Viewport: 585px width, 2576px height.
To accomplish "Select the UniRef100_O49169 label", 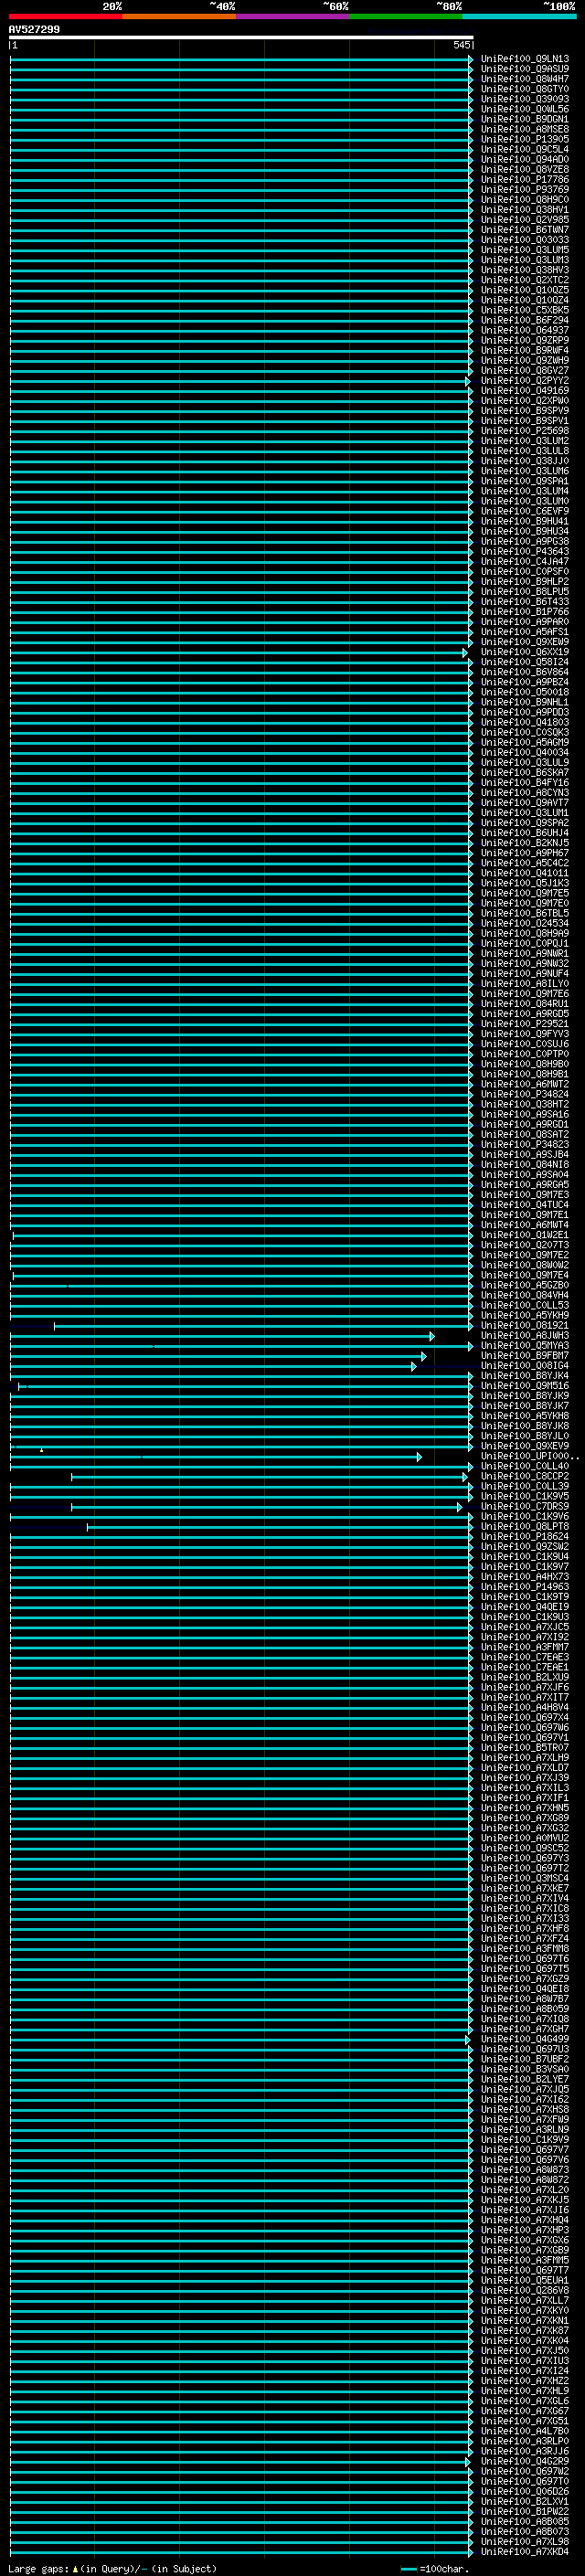I will point(525,391).
